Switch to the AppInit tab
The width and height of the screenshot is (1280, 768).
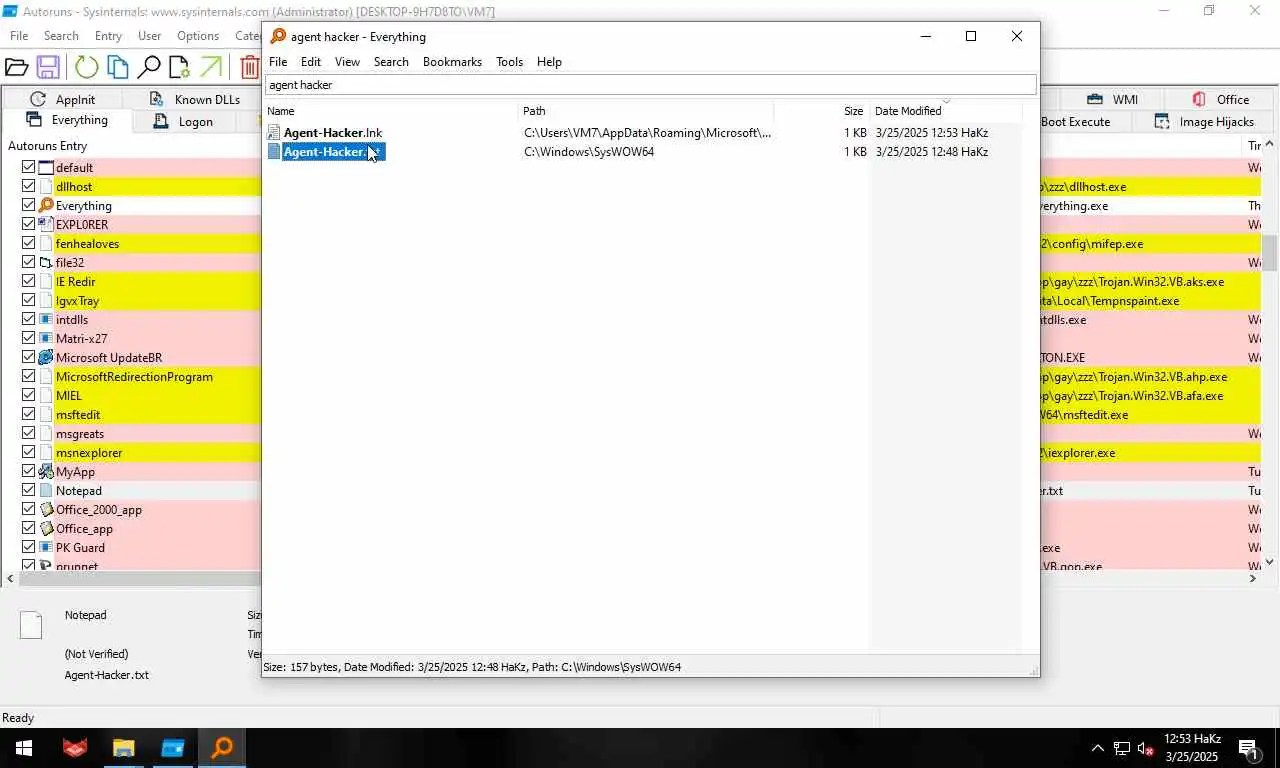click(x=63, y=99)
